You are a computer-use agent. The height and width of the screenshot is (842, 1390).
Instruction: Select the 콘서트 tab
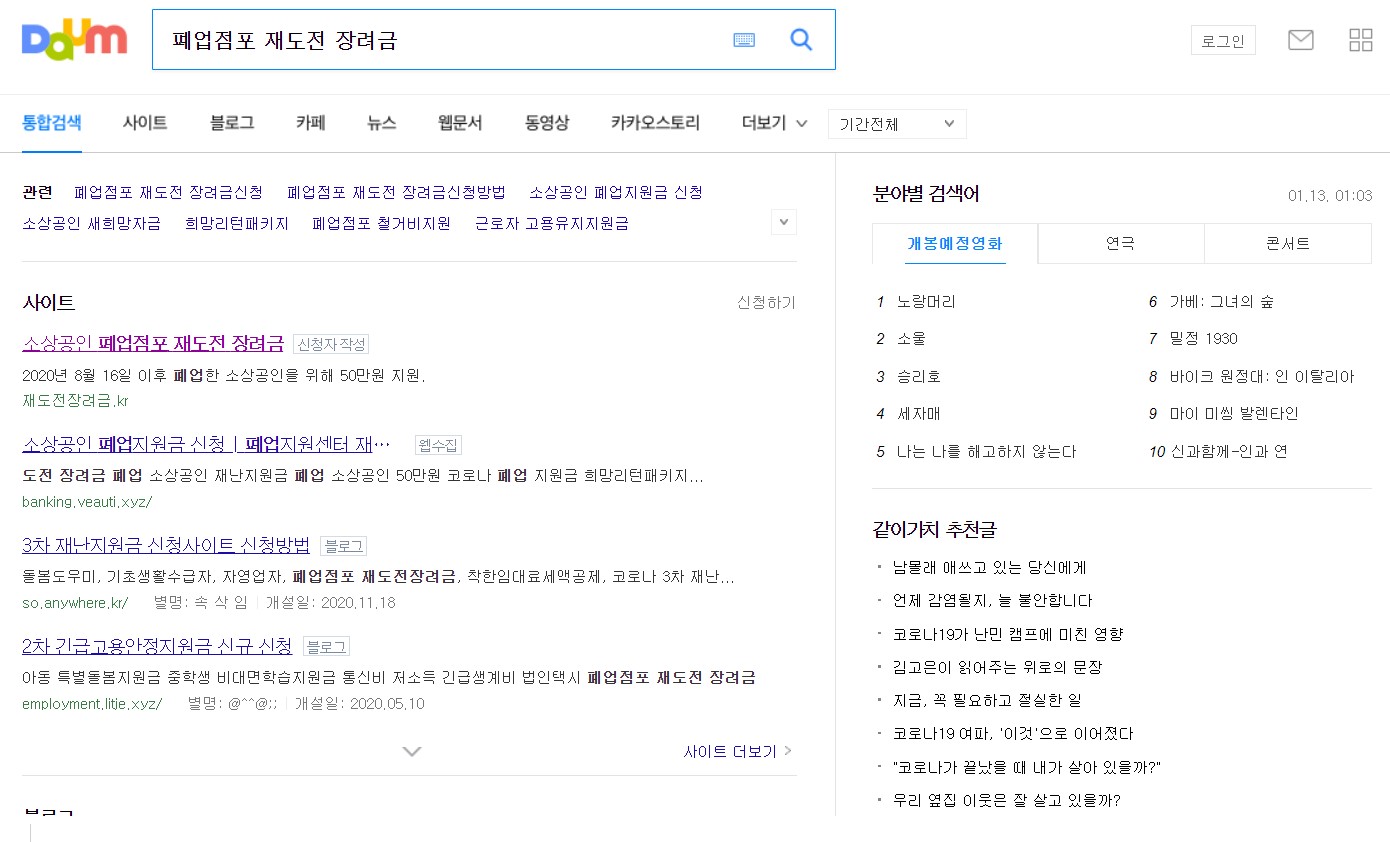[x=1287, y=243]
